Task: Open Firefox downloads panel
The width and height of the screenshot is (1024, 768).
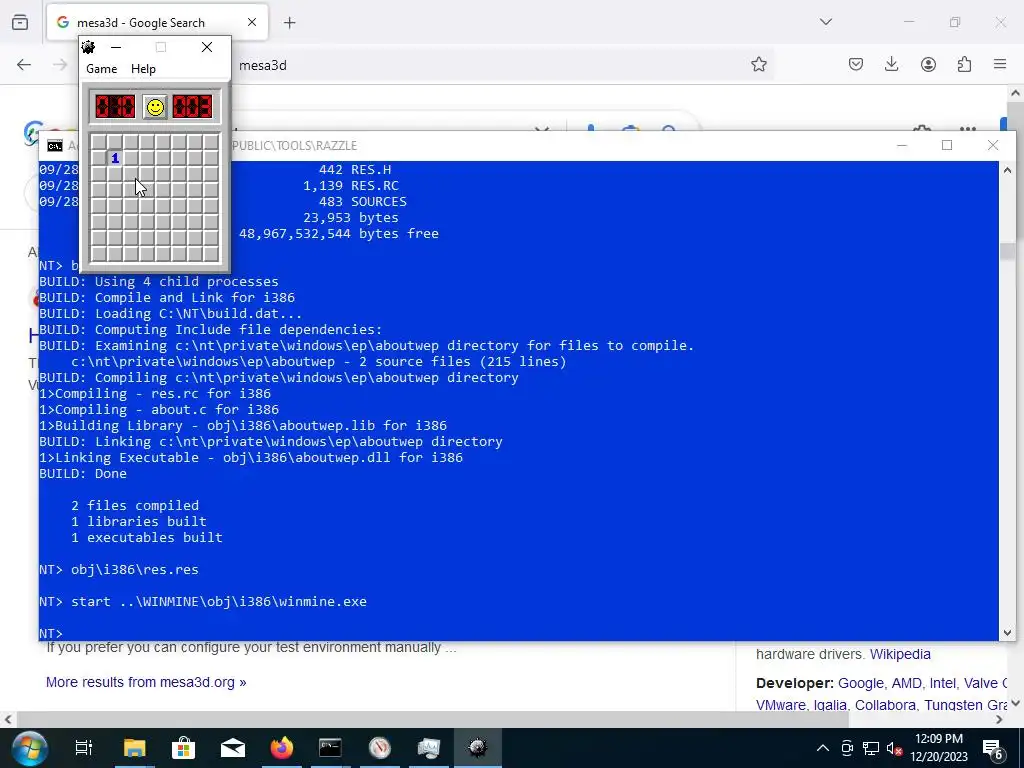Action: pyautogui.click(x=891, y=64)
